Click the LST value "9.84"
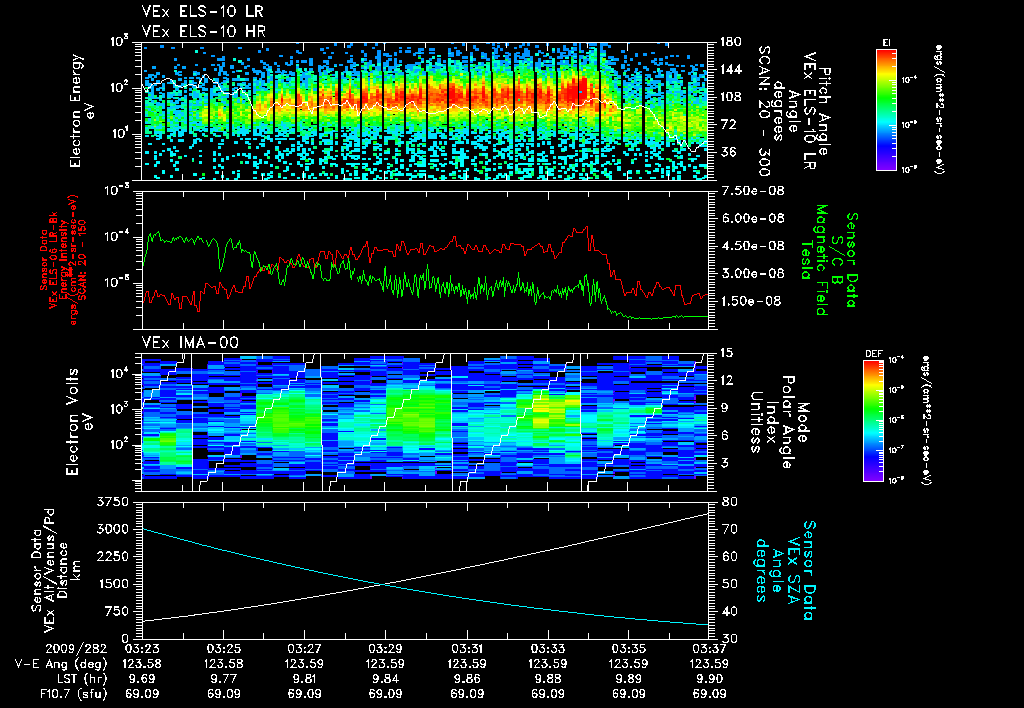Screen dimensions: 1024x708 point(385,679)
